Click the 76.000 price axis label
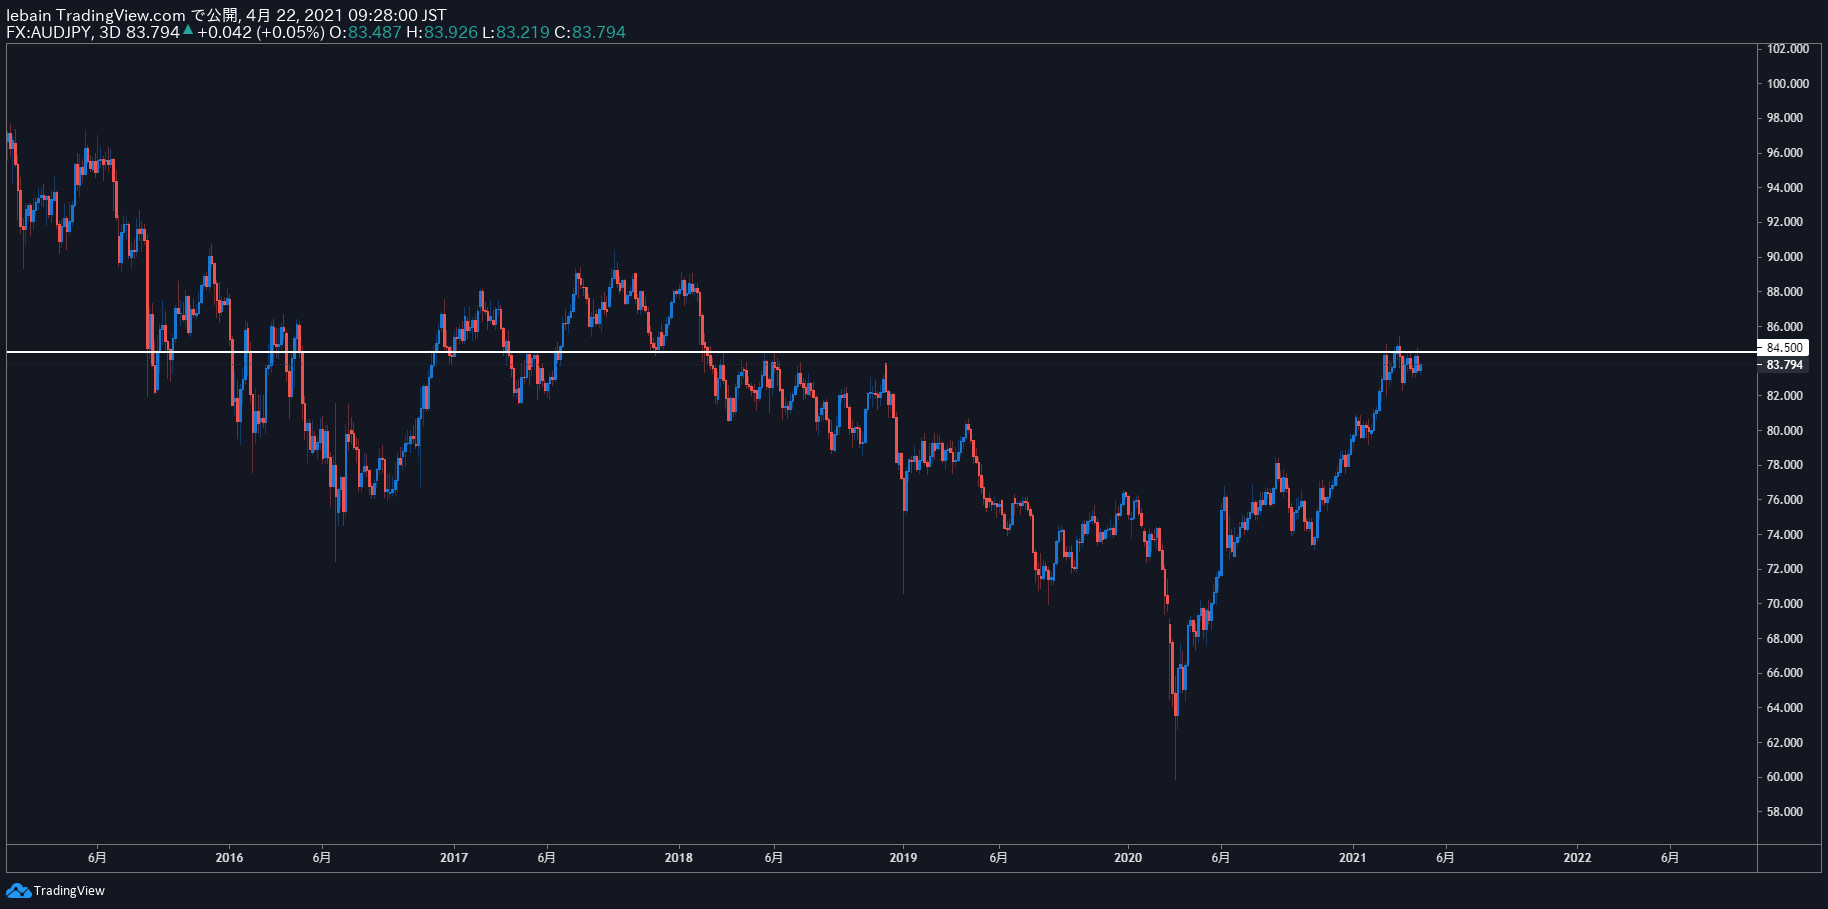This screenshot has width=1828, height=909. [1784, 500]
